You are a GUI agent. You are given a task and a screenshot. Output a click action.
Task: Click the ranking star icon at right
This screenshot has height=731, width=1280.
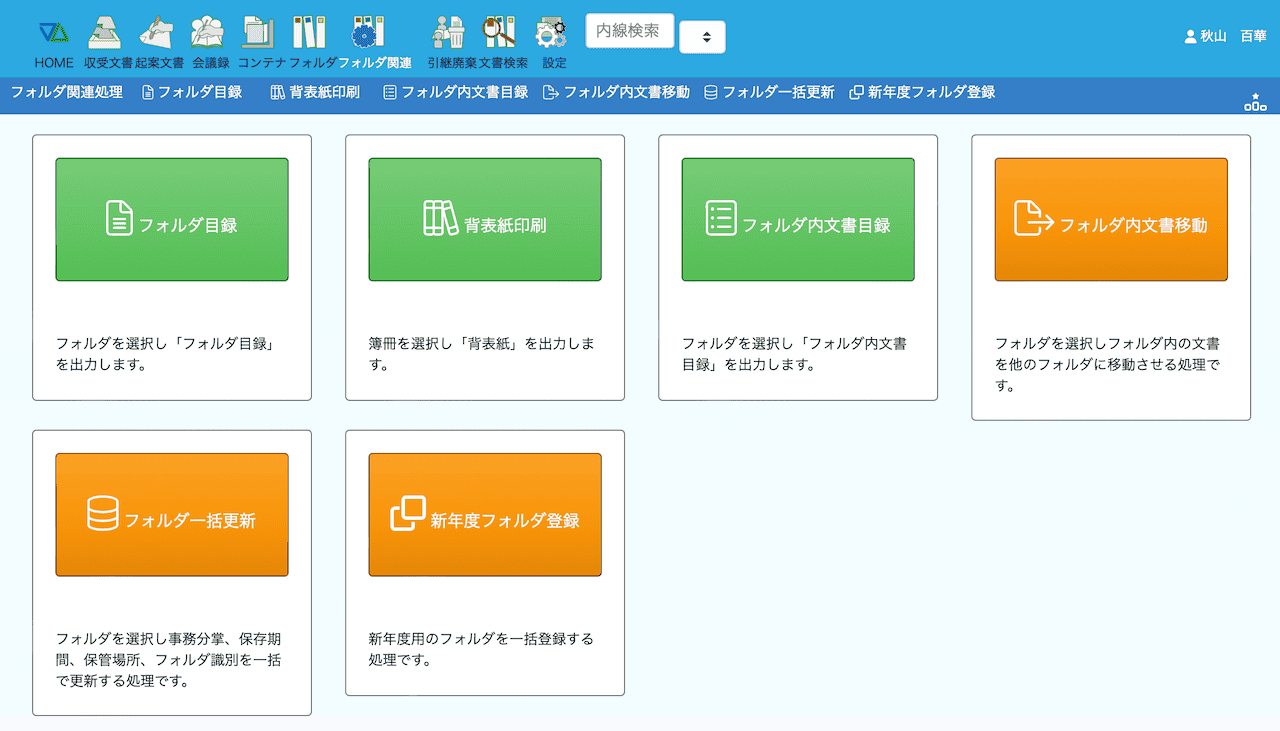(x=1255, y=101)
